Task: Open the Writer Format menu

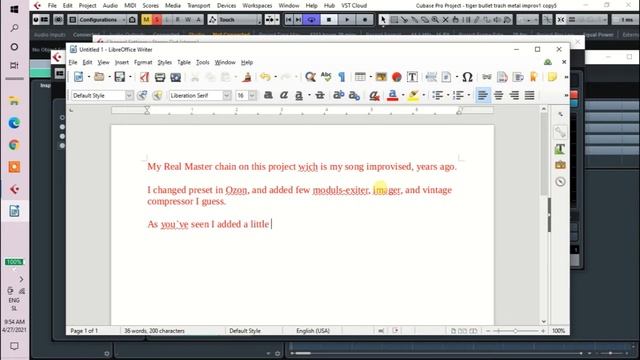Action: (143, 62)
